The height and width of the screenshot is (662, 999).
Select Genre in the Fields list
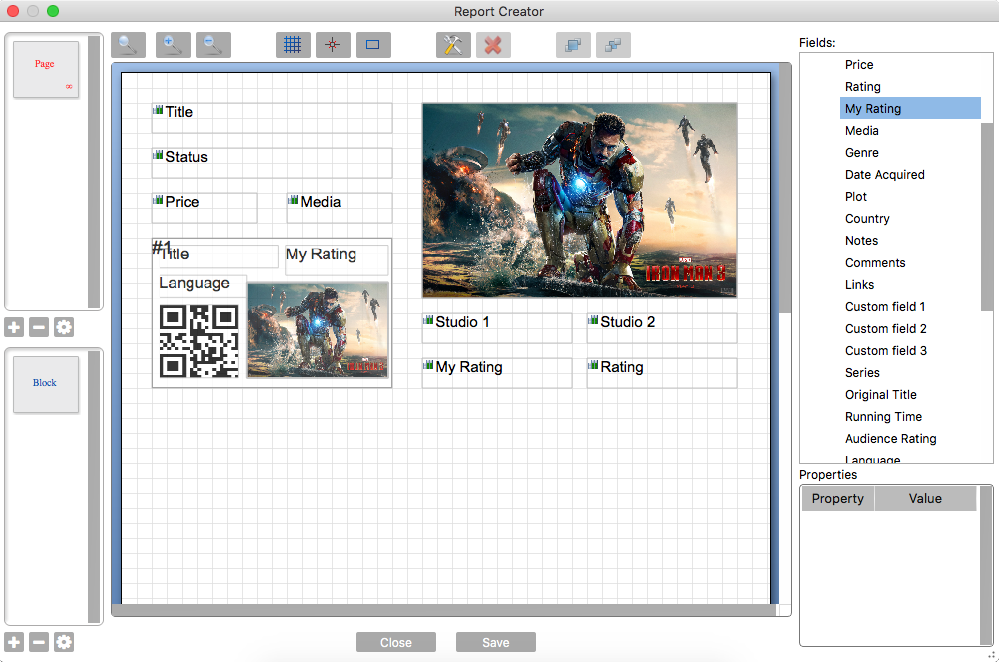click(x=861, y=153)
